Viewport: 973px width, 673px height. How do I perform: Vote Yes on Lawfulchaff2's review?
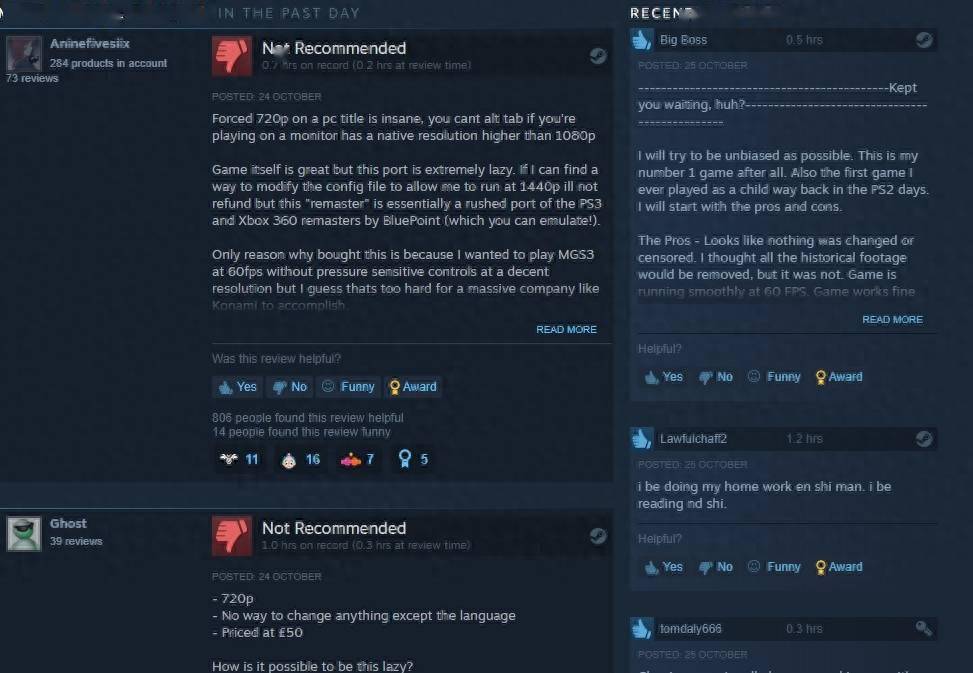[663, 567]
